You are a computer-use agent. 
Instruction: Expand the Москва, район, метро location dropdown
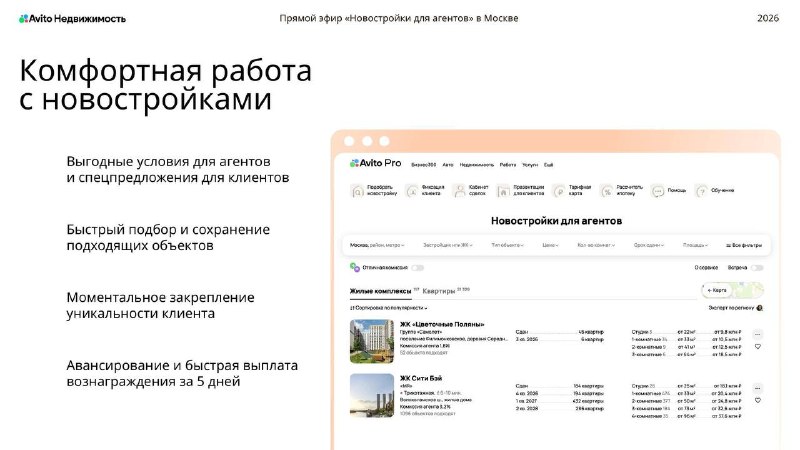coord(377,245)
